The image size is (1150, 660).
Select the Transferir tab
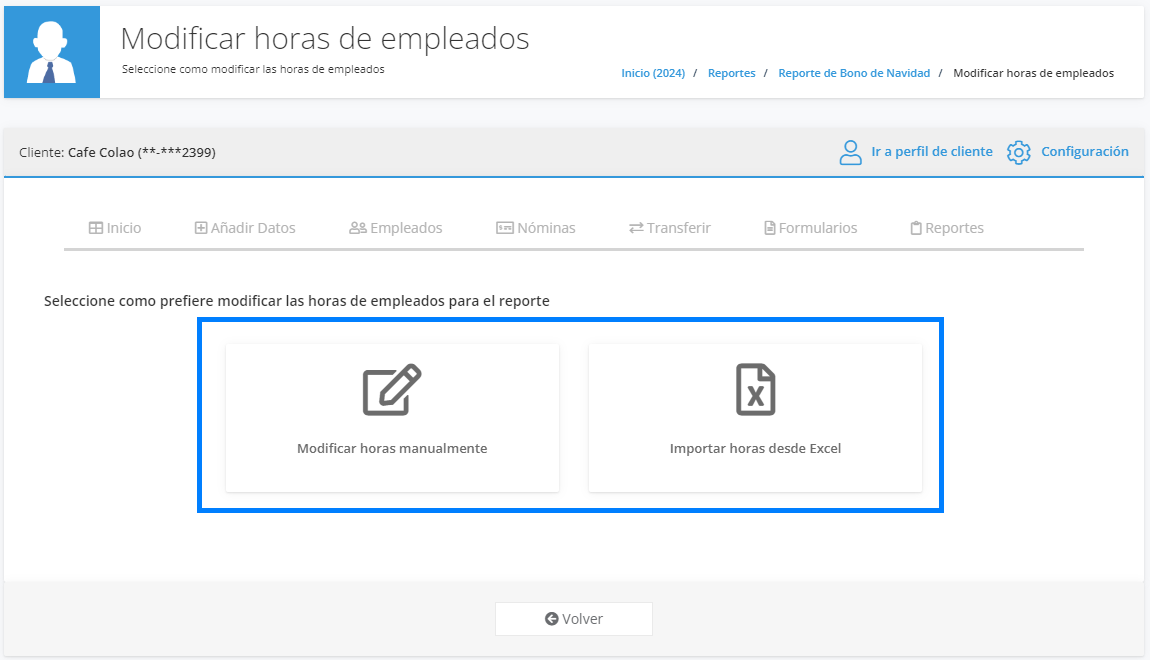[670, 228]
